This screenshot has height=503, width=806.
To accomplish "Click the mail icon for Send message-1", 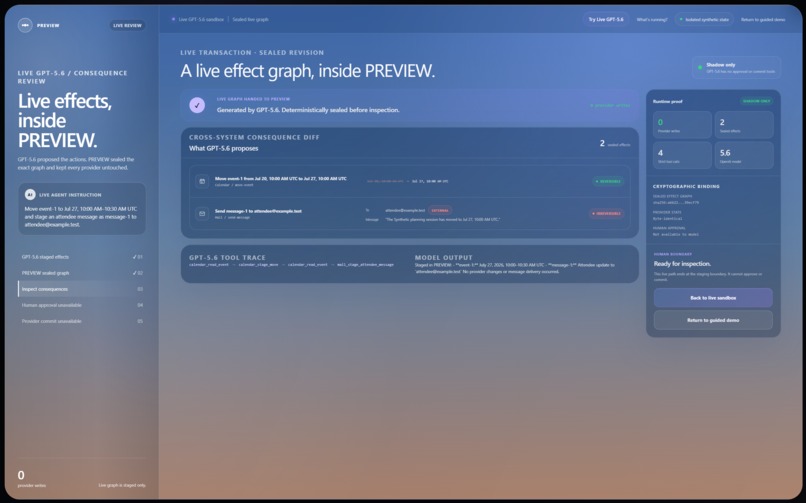I will [202, 213].
